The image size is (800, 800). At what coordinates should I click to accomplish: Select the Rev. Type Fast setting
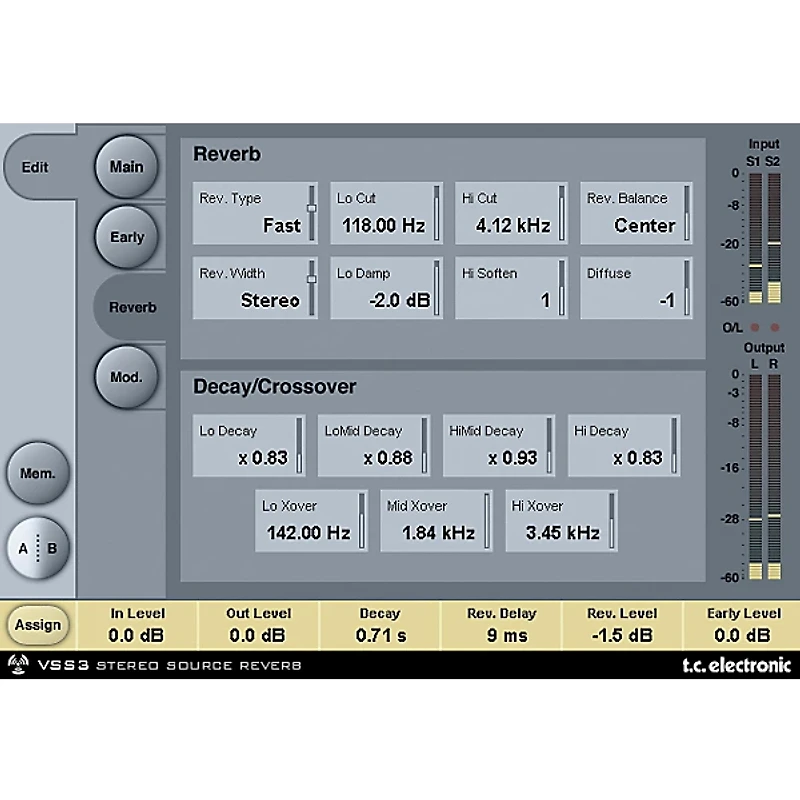(255, 213)
